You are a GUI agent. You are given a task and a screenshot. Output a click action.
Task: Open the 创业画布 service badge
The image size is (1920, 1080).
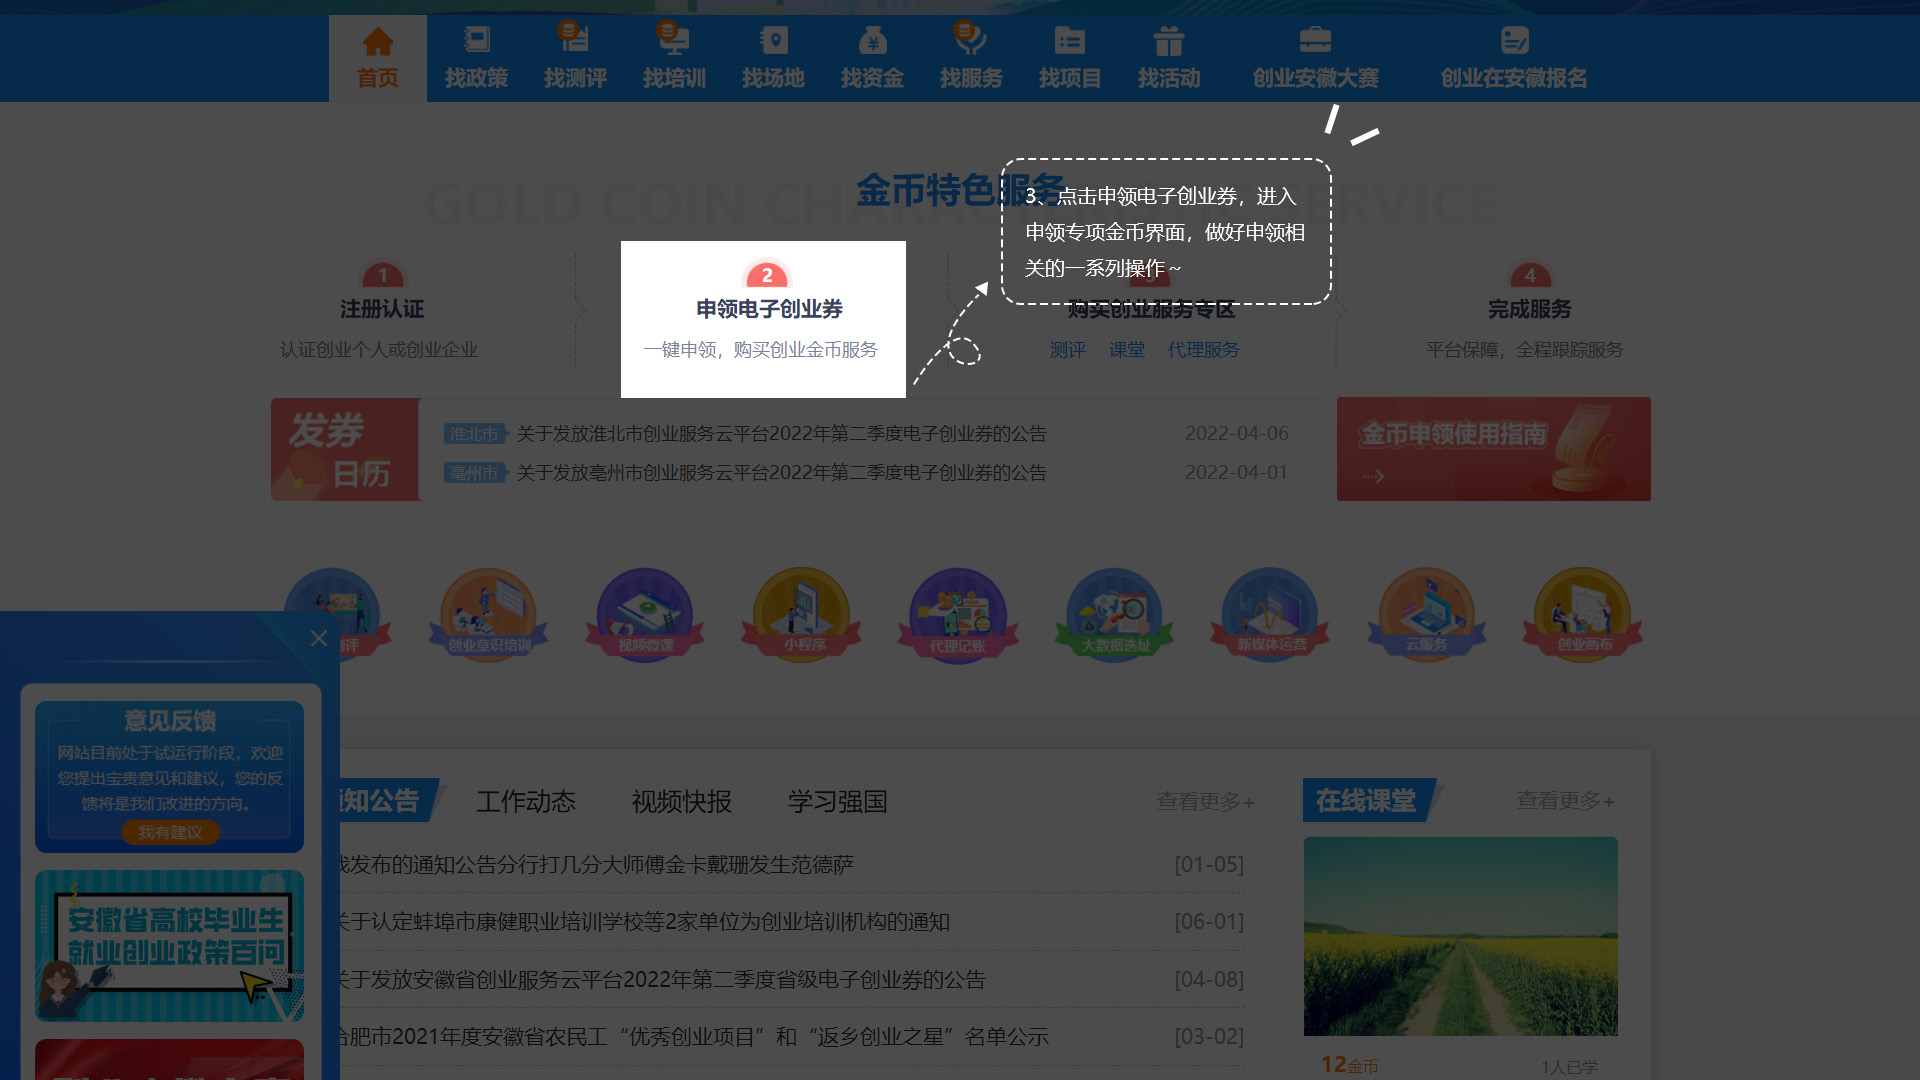click(x=1583, y=614)
